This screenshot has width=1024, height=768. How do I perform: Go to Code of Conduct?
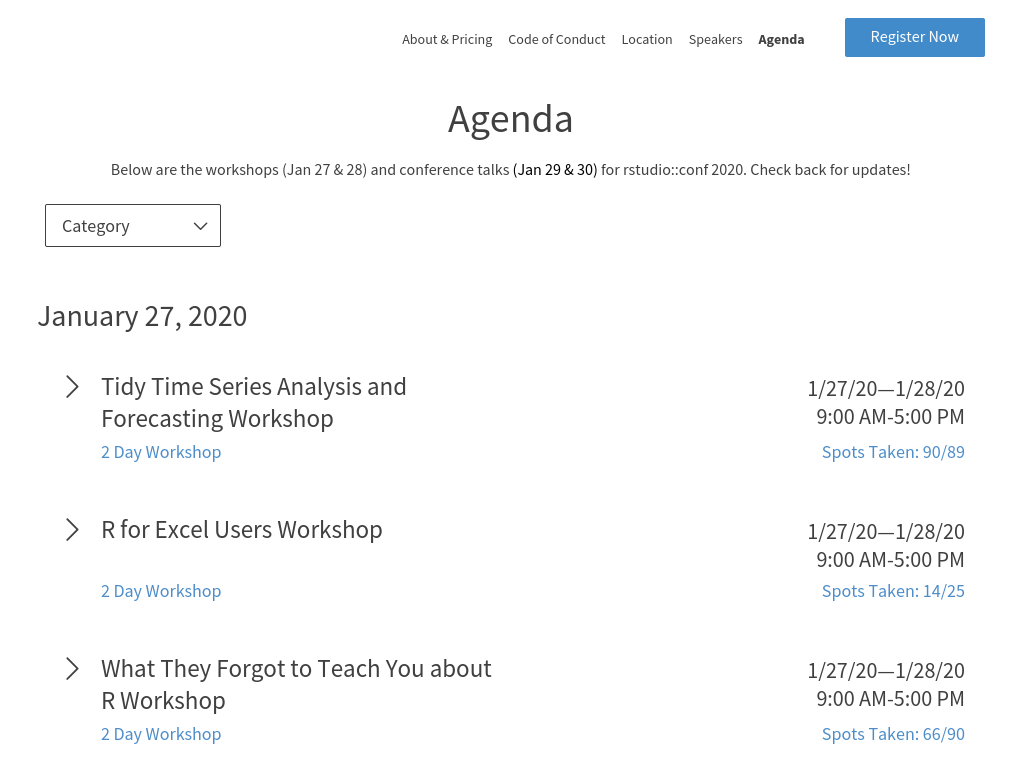556,40
